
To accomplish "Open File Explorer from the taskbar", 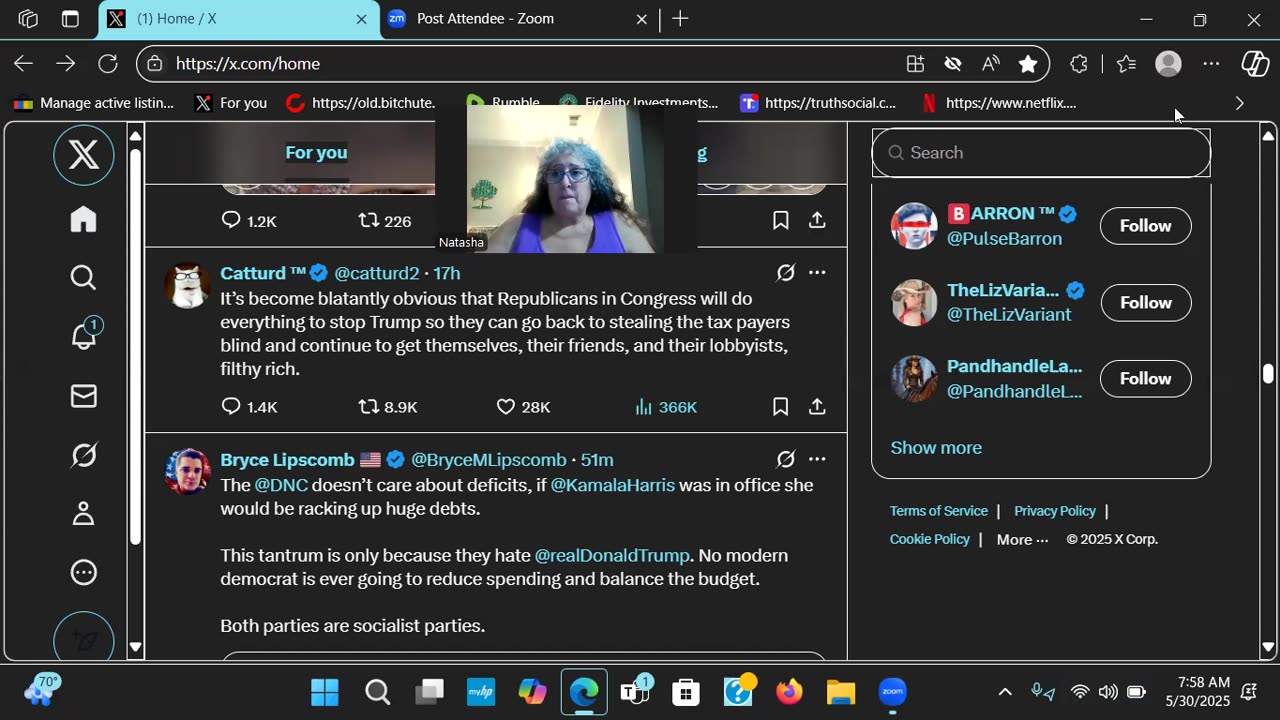I will coord(841,692).
